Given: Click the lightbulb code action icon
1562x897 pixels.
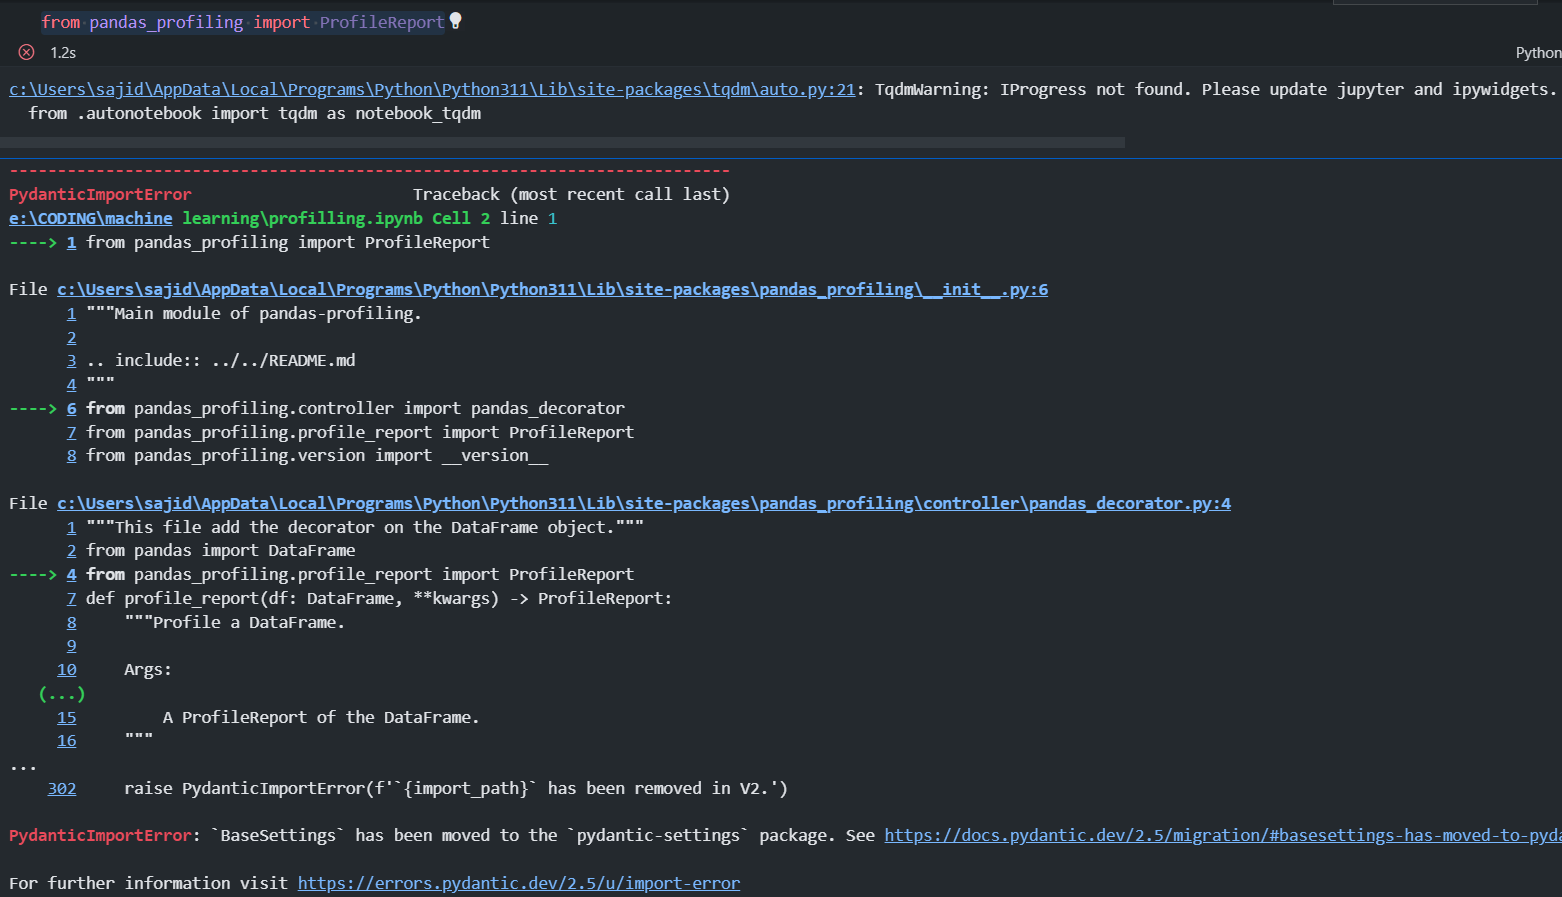Looking at the screenshot, I should 456,20.
